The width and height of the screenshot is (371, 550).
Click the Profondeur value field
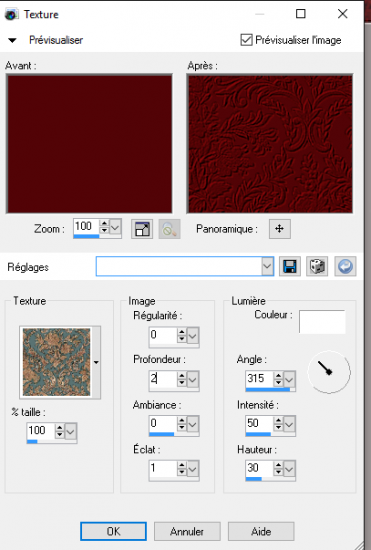click(163, 379)
